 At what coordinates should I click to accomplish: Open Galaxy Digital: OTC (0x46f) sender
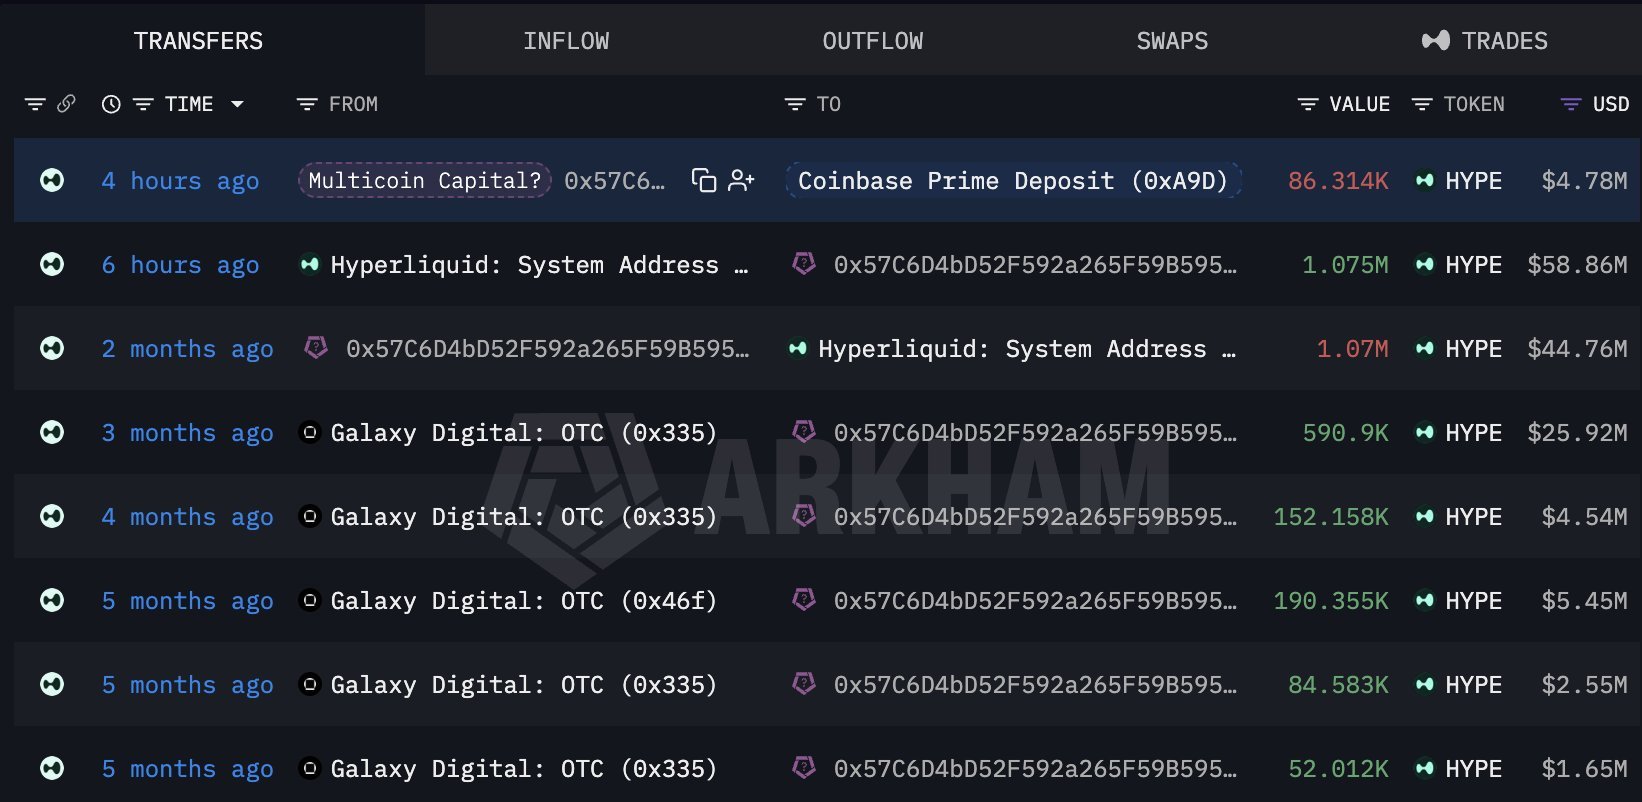pos(524,601)
